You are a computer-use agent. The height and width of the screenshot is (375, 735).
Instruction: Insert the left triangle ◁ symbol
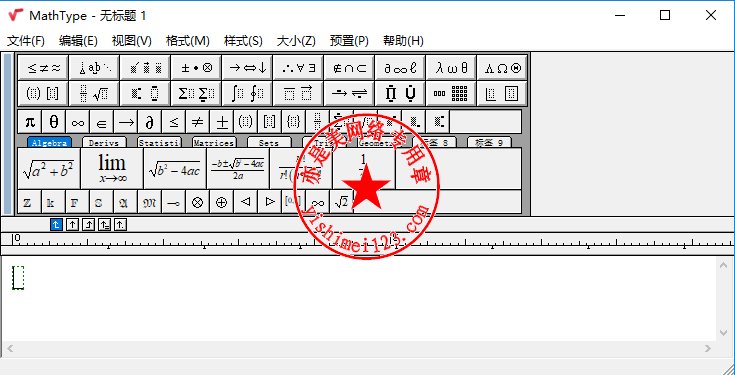pos(245,202)
